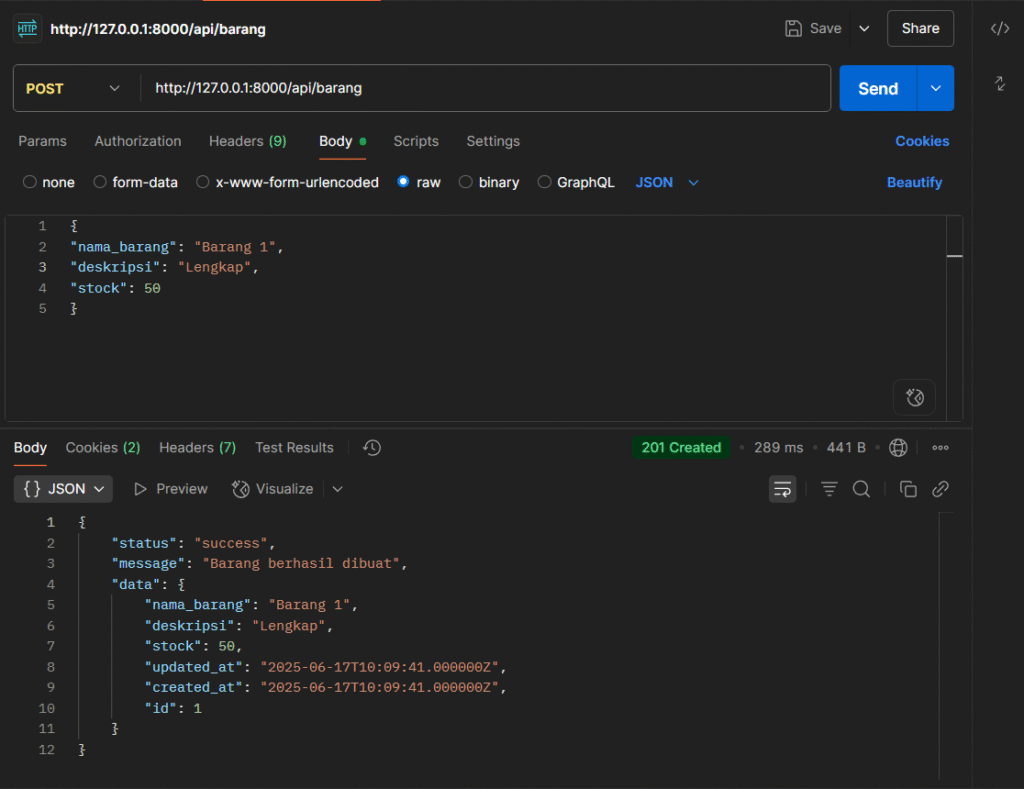The image size is (1024, 789).
Task: Search the response body with magnifier icon
Action: tap(861, 489)
